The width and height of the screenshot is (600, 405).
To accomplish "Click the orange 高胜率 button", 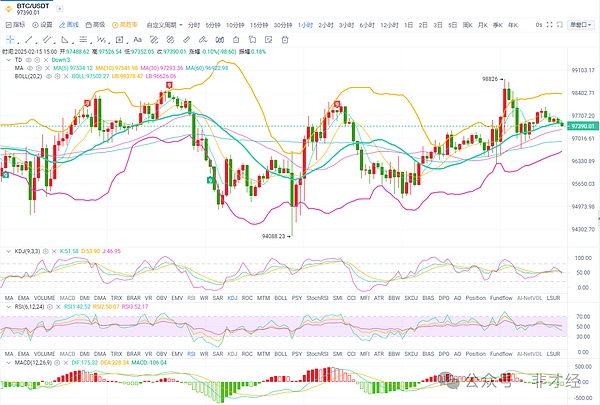I will (x=125, y=25).
